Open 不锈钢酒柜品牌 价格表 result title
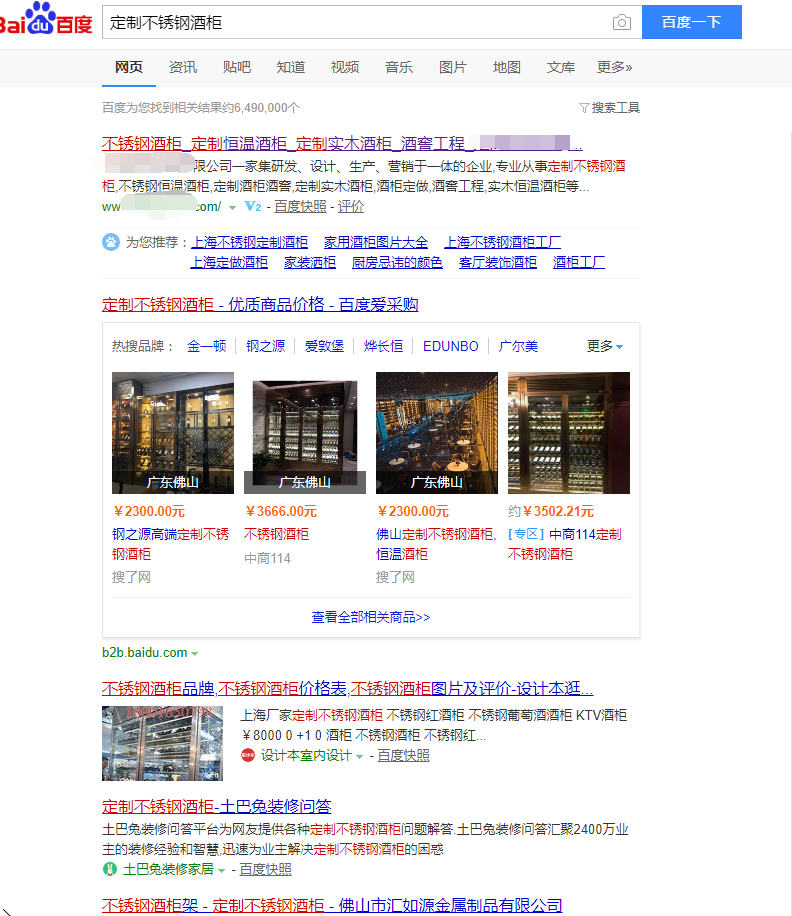The image size is (792, 916). (x=348, y=689)
